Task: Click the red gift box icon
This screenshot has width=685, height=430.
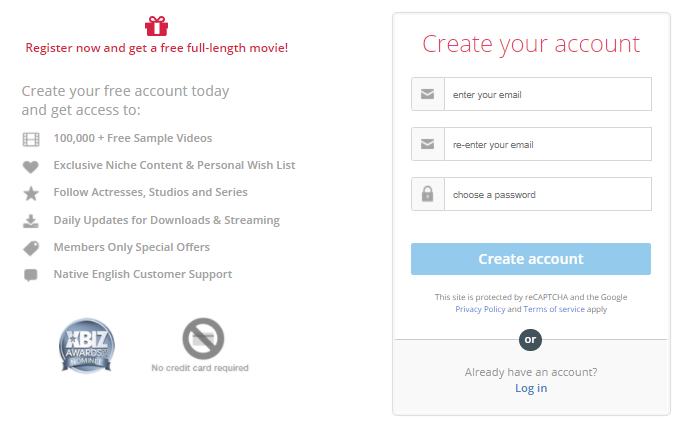Action: click(156, 26)
